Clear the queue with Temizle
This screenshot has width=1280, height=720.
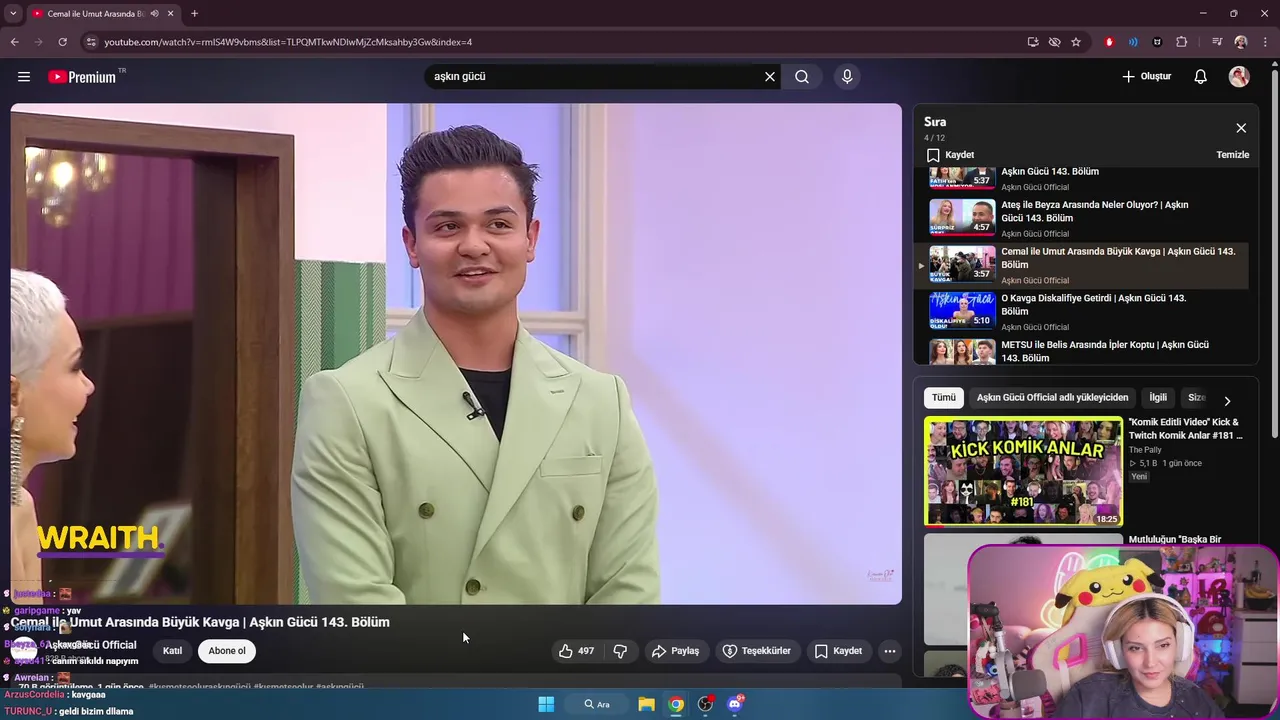(1232, 155)
